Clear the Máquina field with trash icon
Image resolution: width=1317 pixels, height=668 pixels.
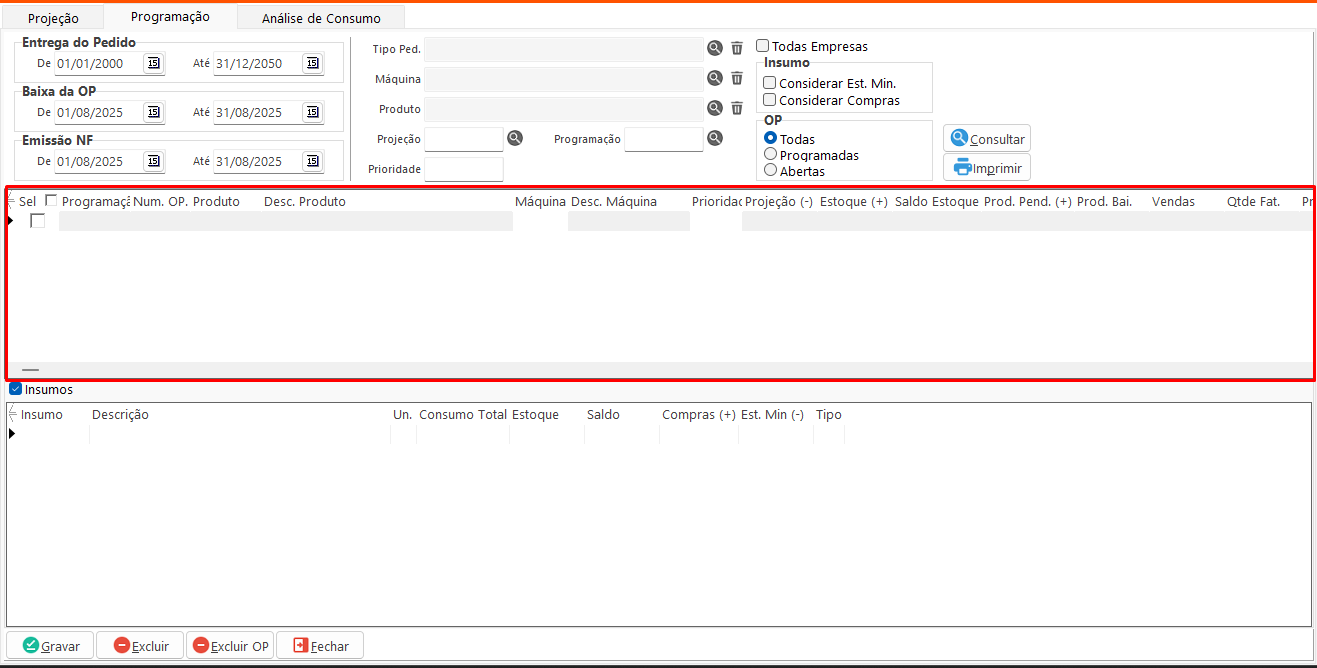[737, 78]
